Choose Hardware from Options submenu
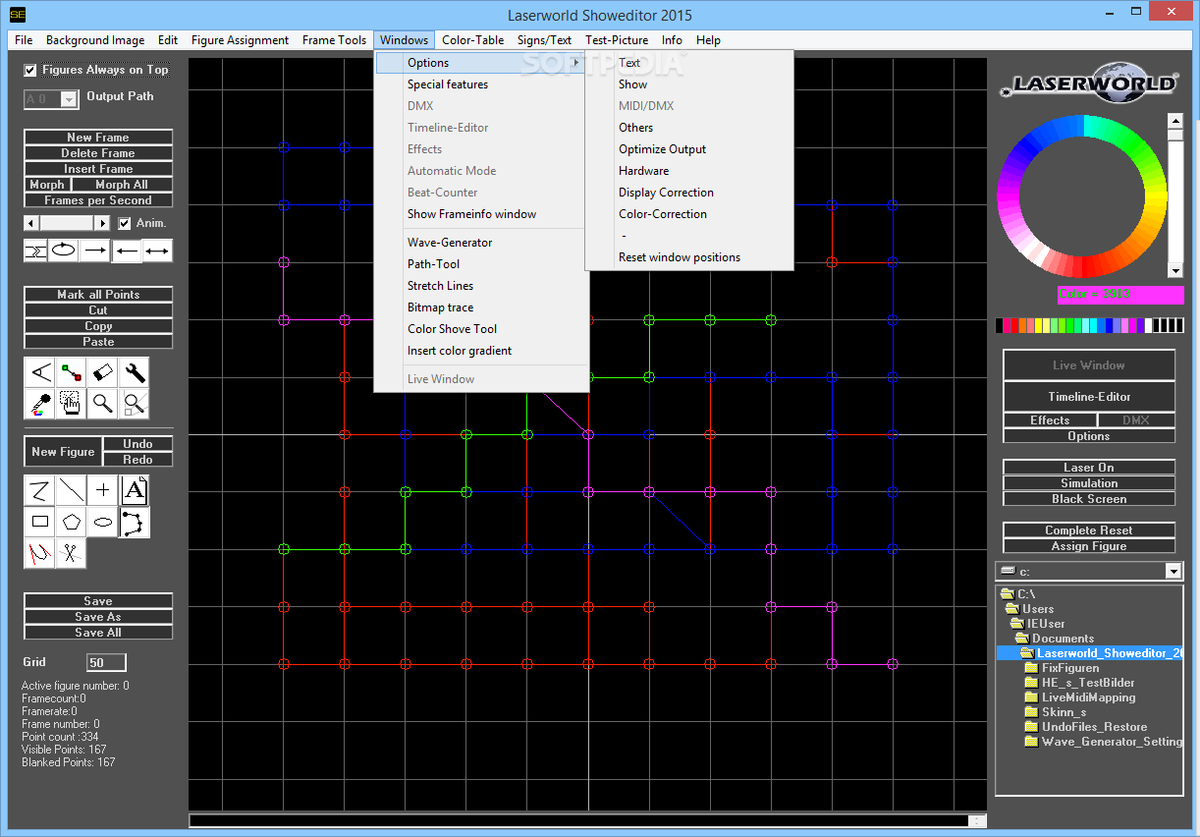 (x=690, y=171)
